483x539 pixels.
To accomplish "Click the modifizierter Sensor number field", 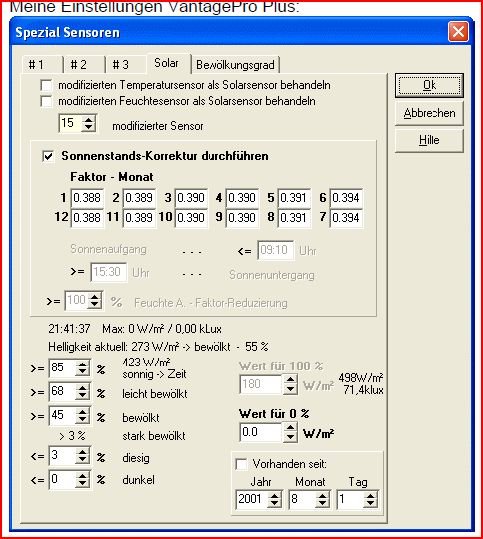I will (71, 123).
